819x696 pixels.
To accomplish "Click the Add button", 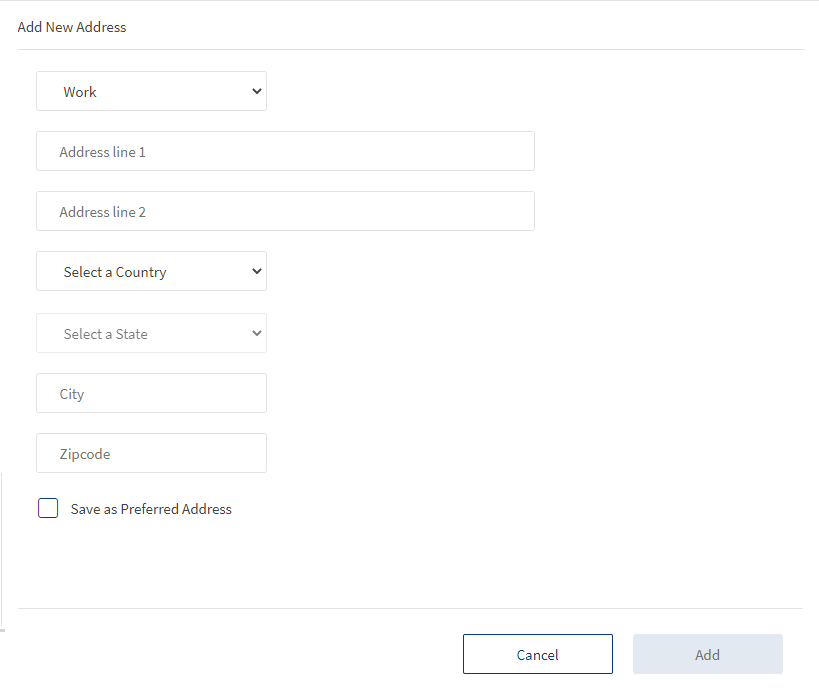I will coord(707,654).
